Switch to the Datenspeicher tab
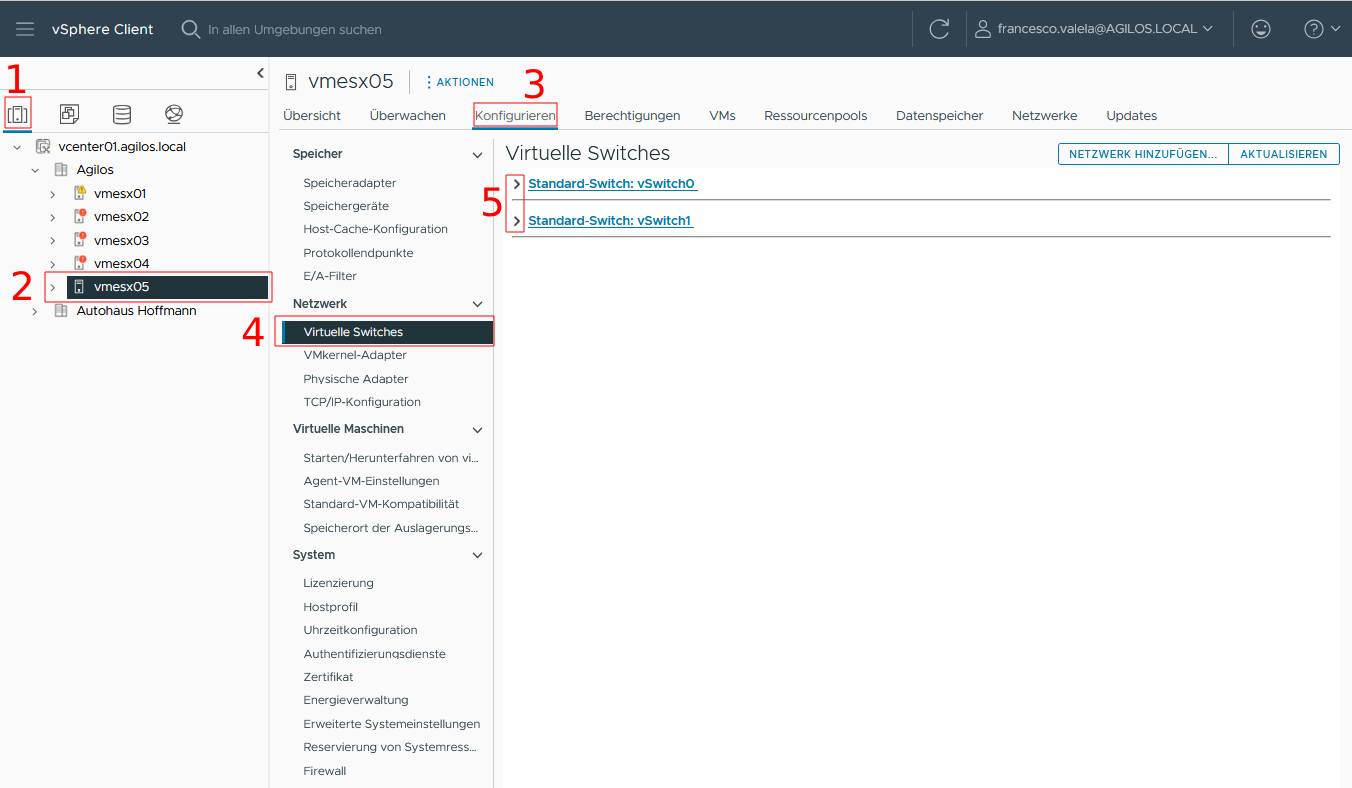 939,115
